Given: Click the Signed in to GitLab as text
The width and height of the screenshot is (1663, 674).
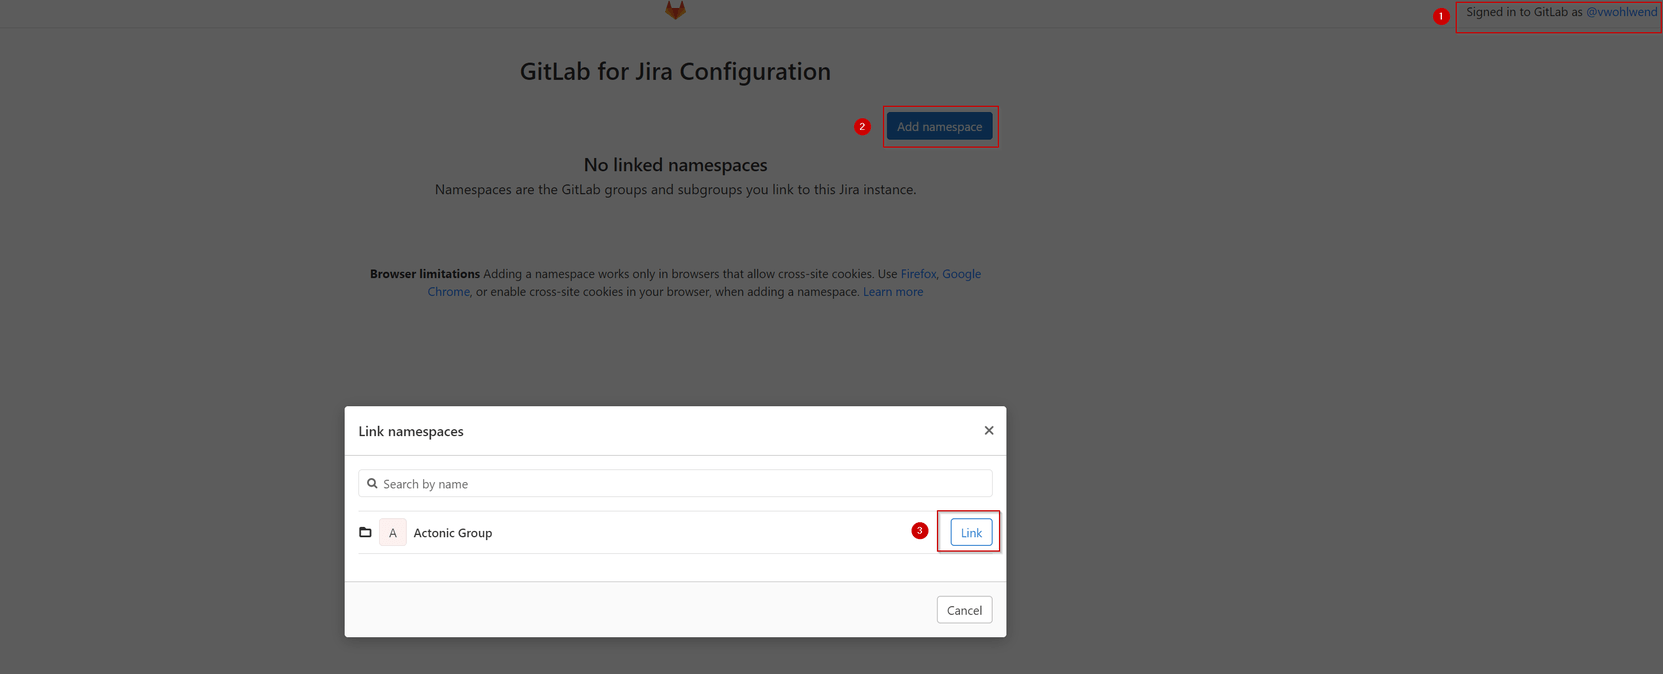Looking at the screenshot, I should [1524, 12].
